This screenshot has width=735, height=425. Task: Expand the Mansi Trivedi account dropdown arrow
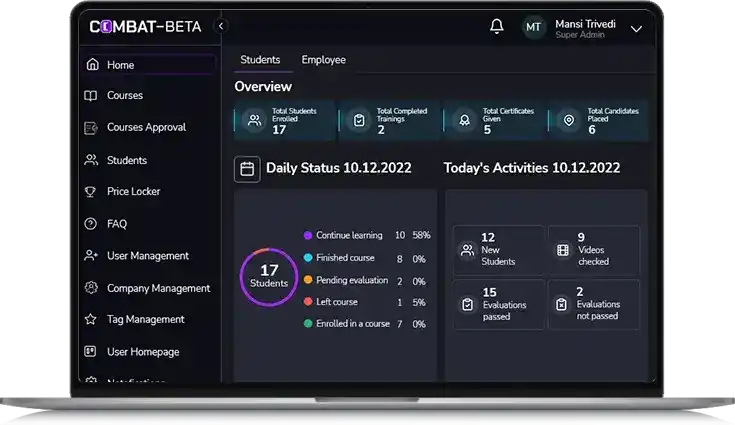[x=636, y=29]
